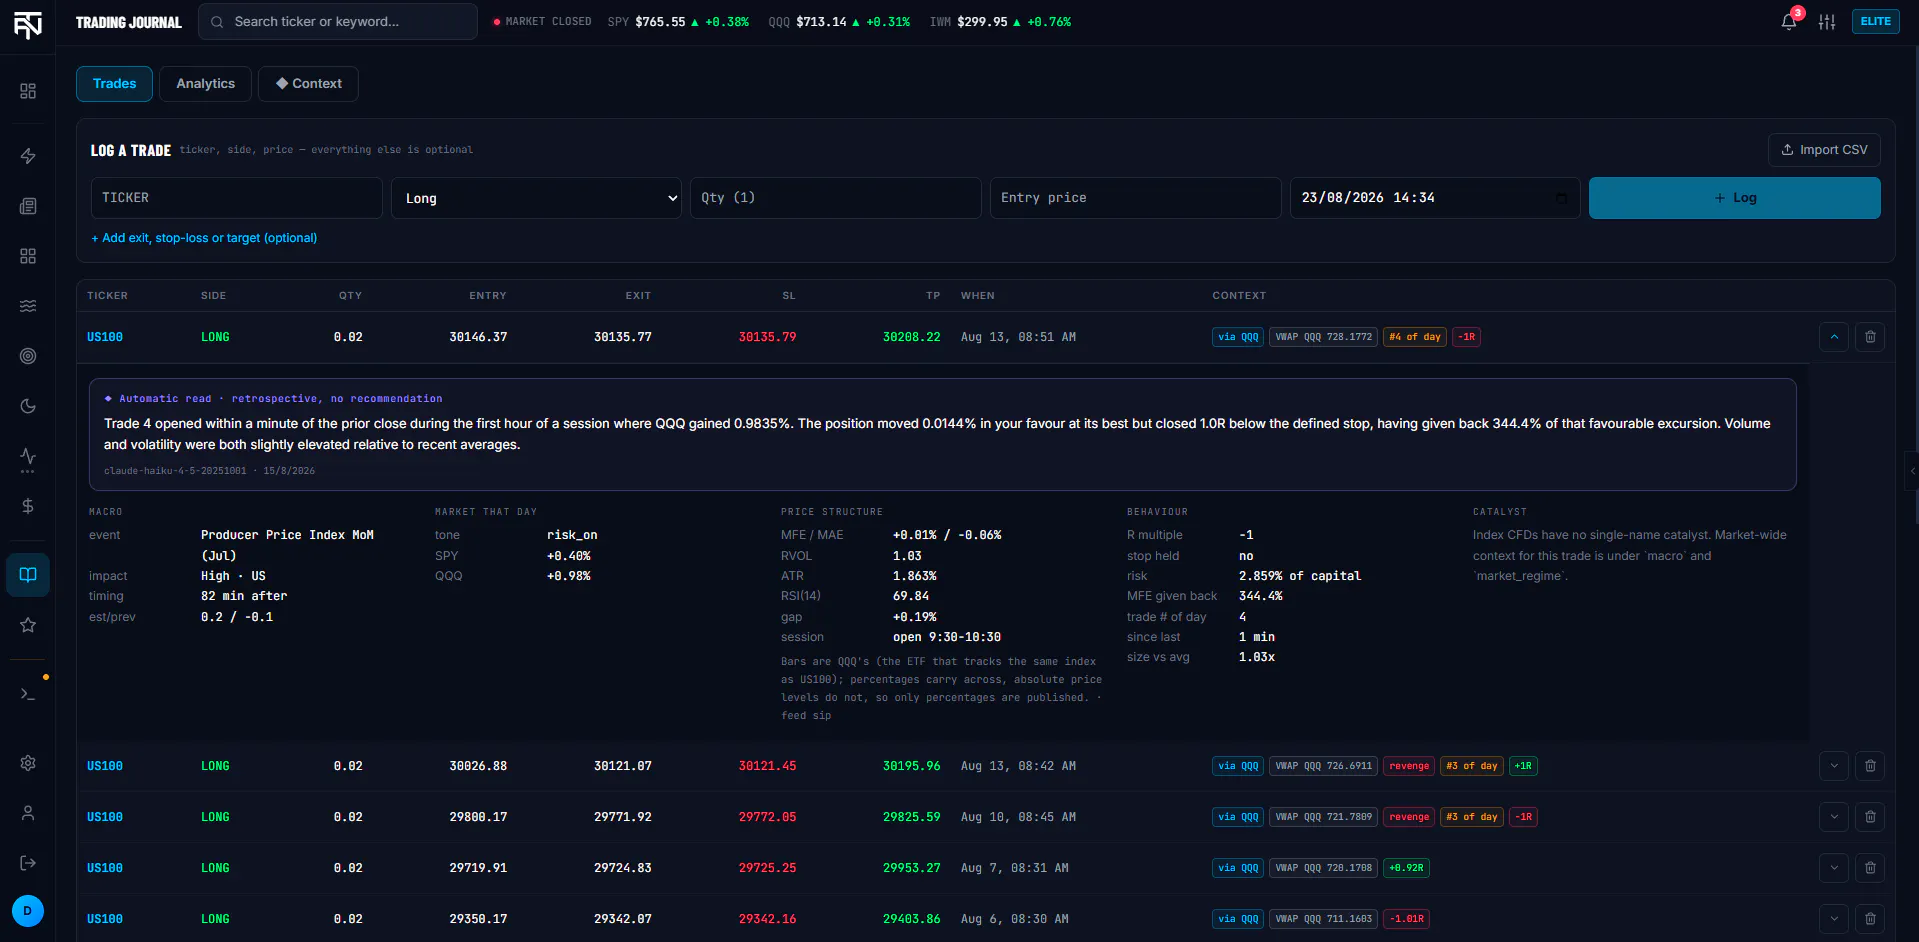Click the blue D avatar

pyautogui.click(x=28, y=911)
